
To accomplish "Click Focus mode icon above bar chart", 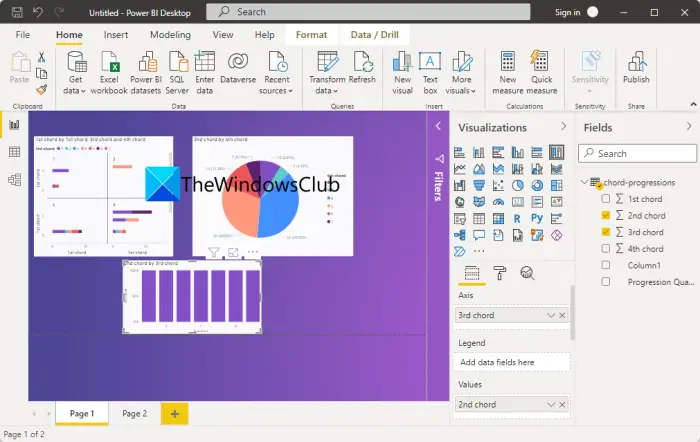I will pyautogui.click(x=233, y=252).
